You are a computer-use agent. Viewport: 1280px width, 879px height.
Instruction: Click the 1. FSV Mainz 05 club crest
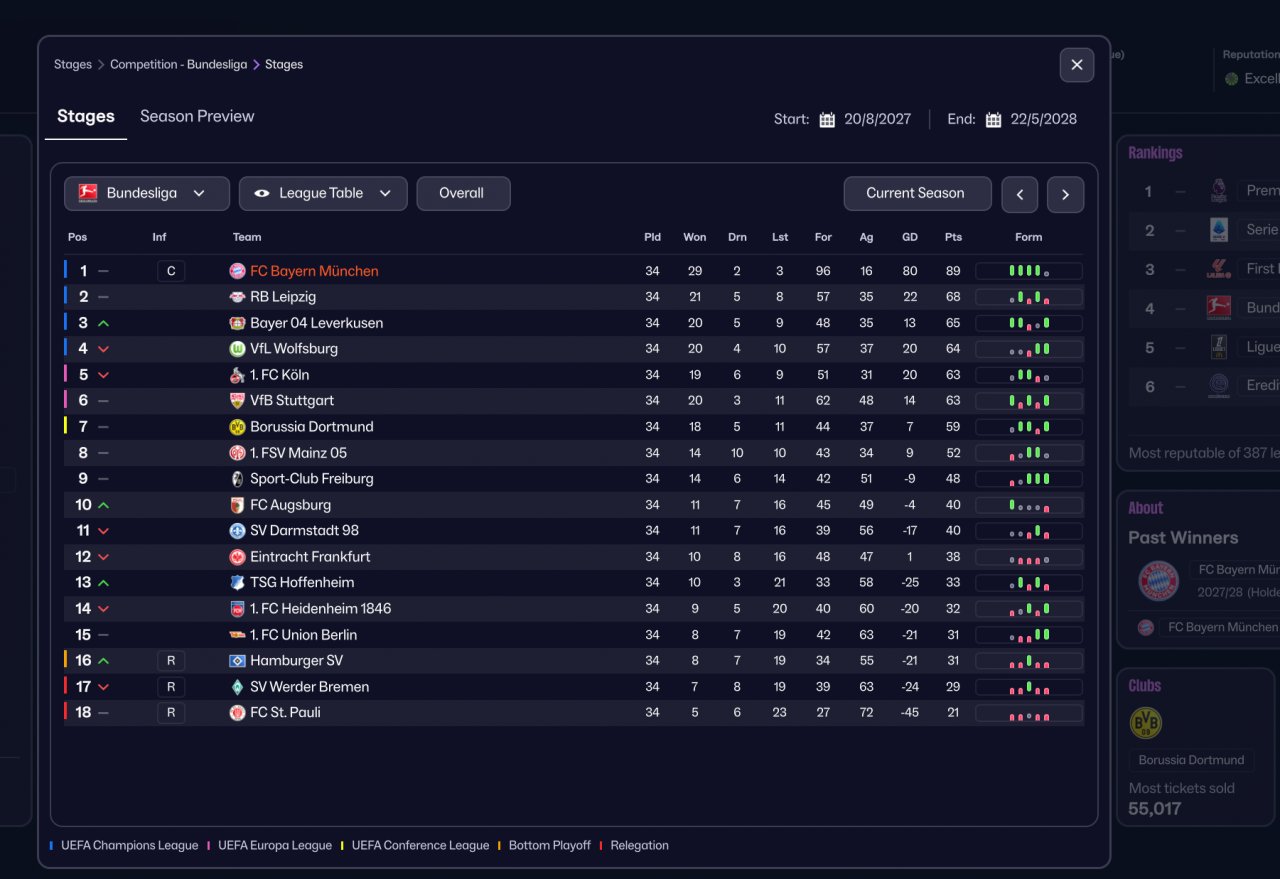(x=237, y=453)
